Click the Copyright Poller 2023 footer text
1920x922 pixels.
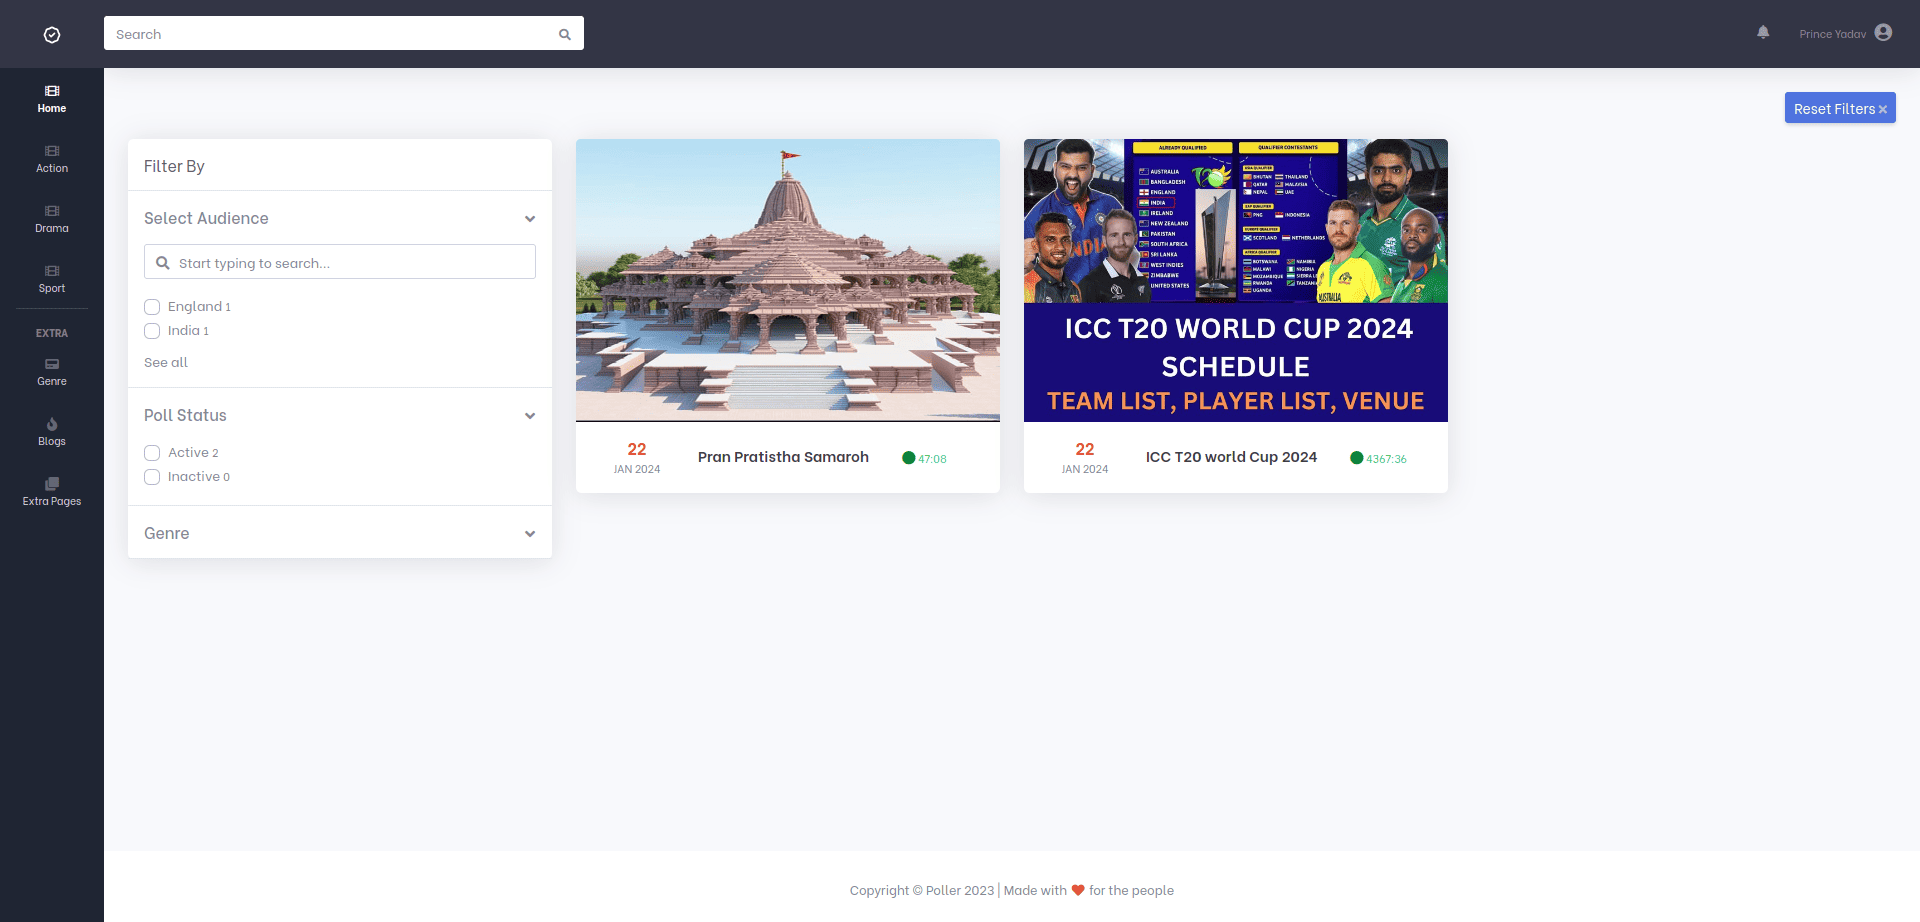tap(922, 890)
